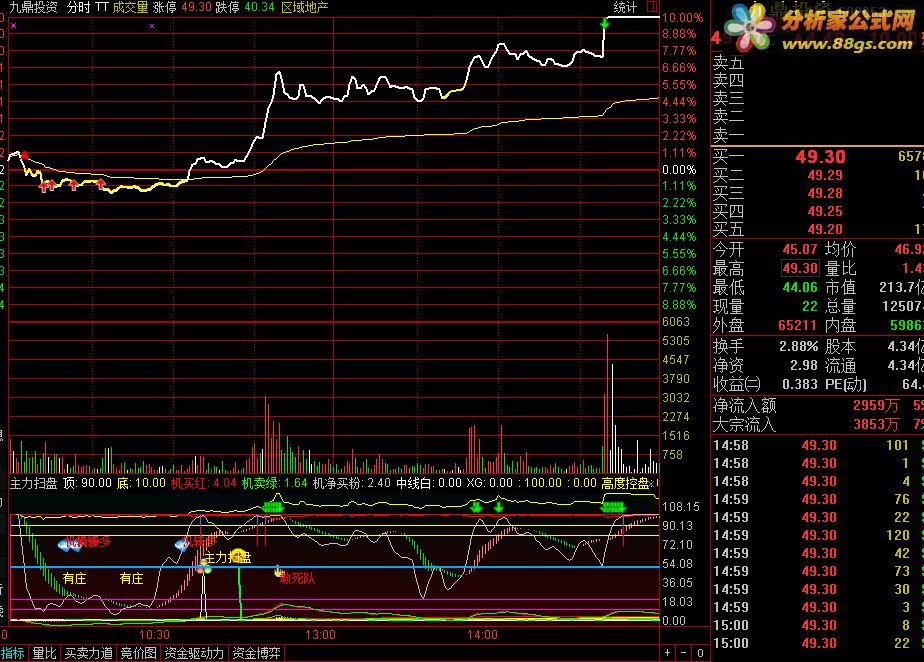The image size is (924, 662).
Task: Click the 买二 price 49.29
Action: (825, 175)
